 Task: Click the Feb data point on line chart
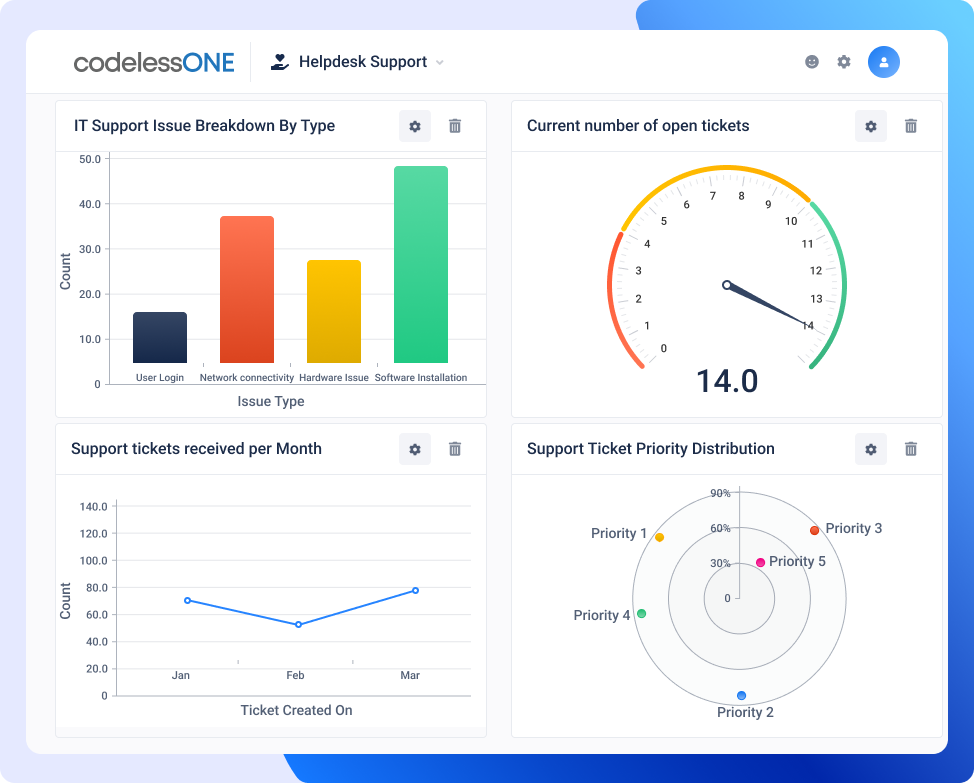pyautogui.click(x=299, y=625)
